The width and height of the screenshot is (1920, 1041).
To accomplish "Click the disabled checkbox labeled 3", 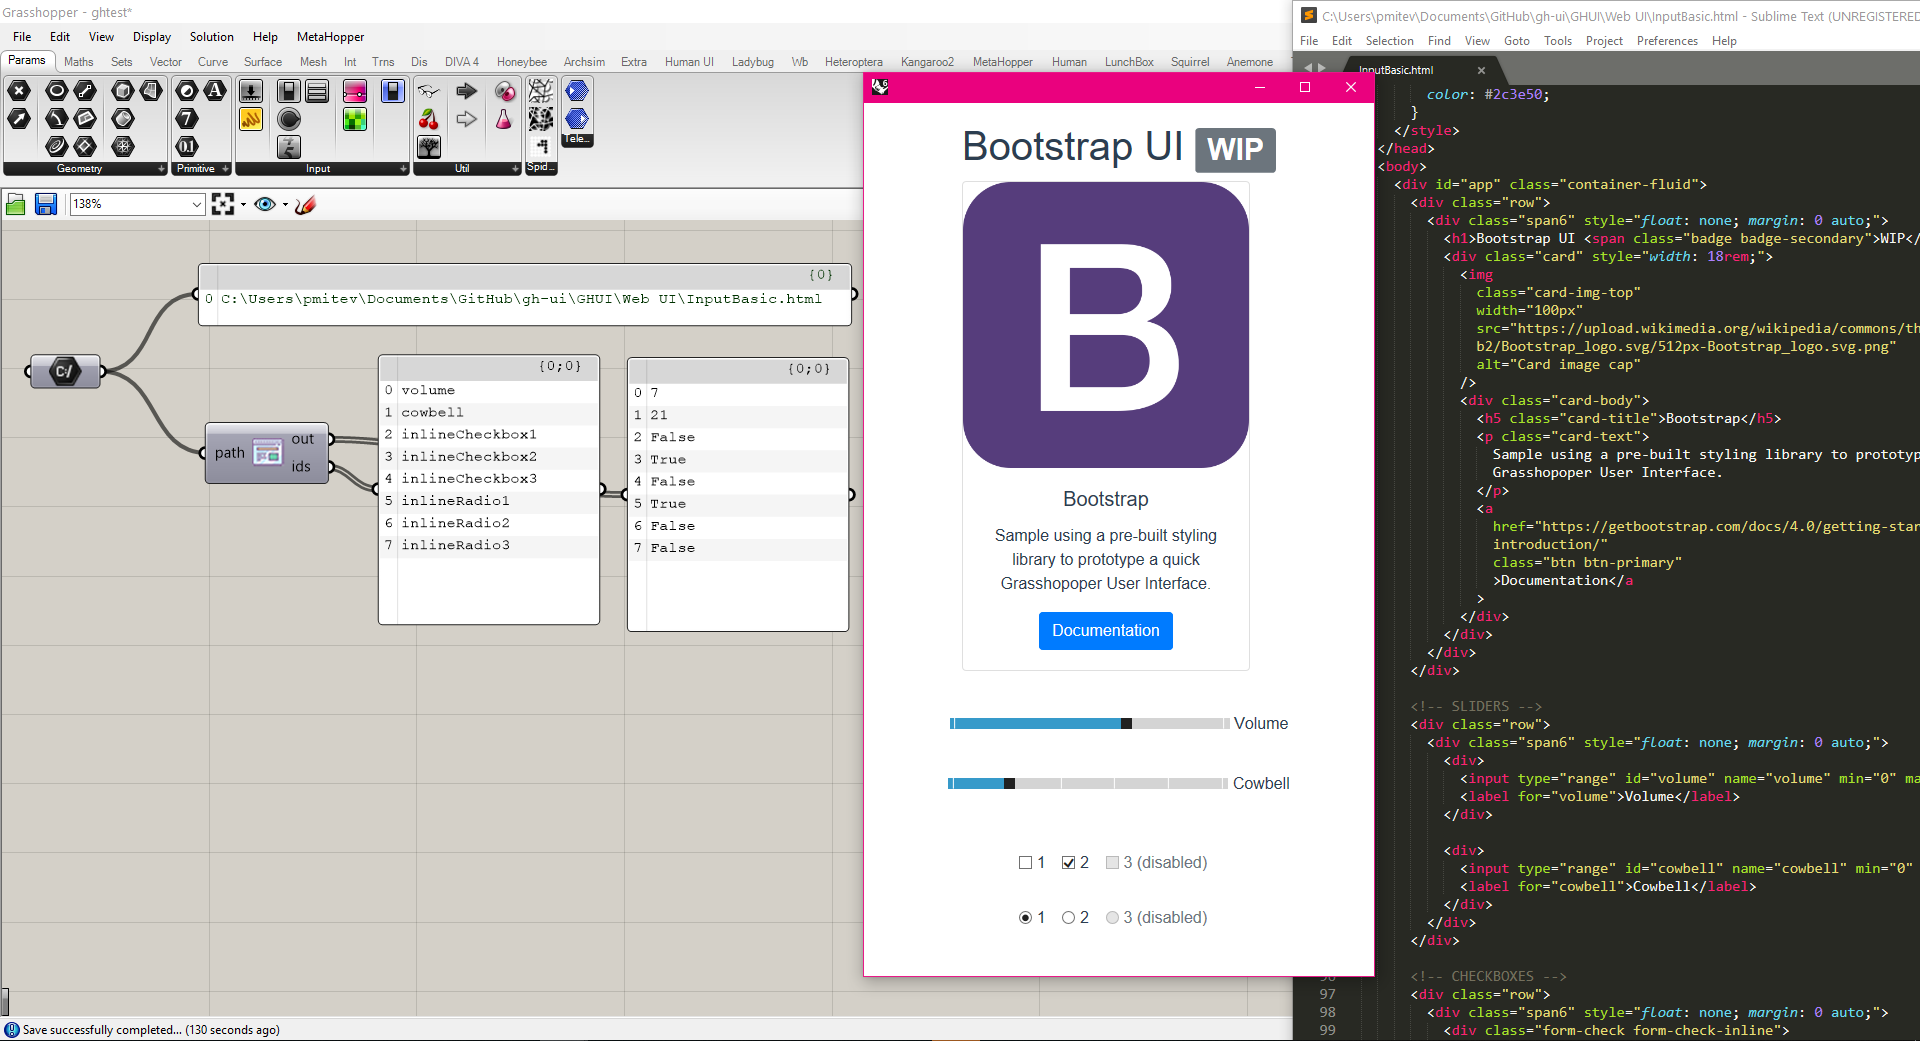I will [1112, 862].
